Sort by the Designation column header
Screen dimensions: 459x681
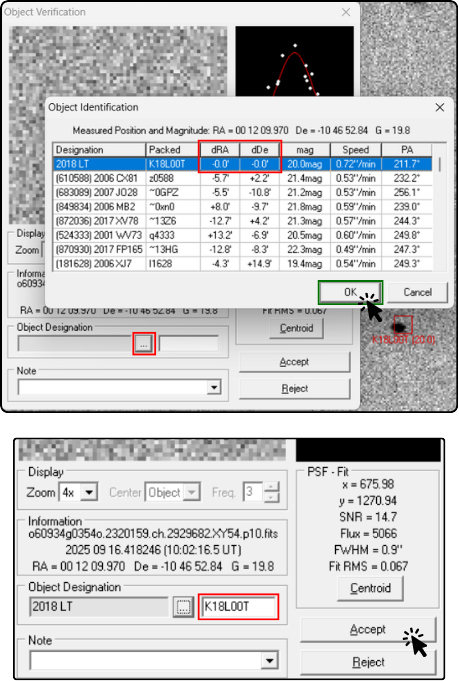(99, 150)
